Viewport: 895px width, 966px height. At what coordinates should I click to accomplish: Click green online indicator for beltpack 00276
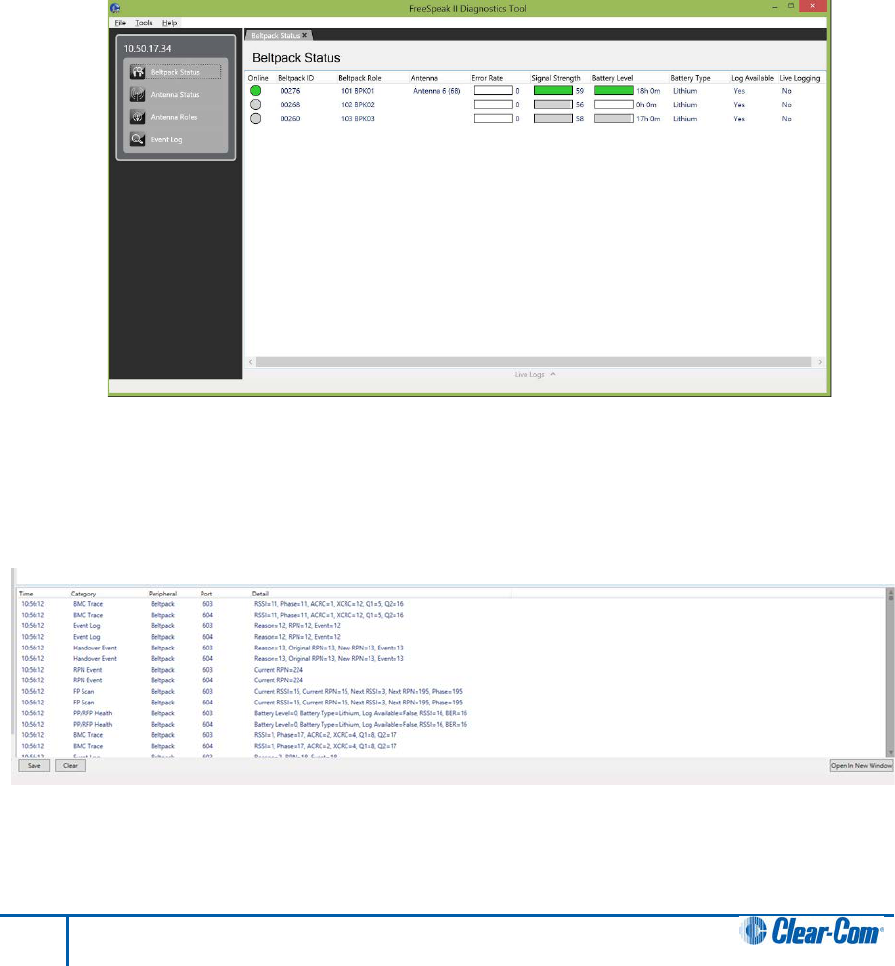click(x=256, y=91)
